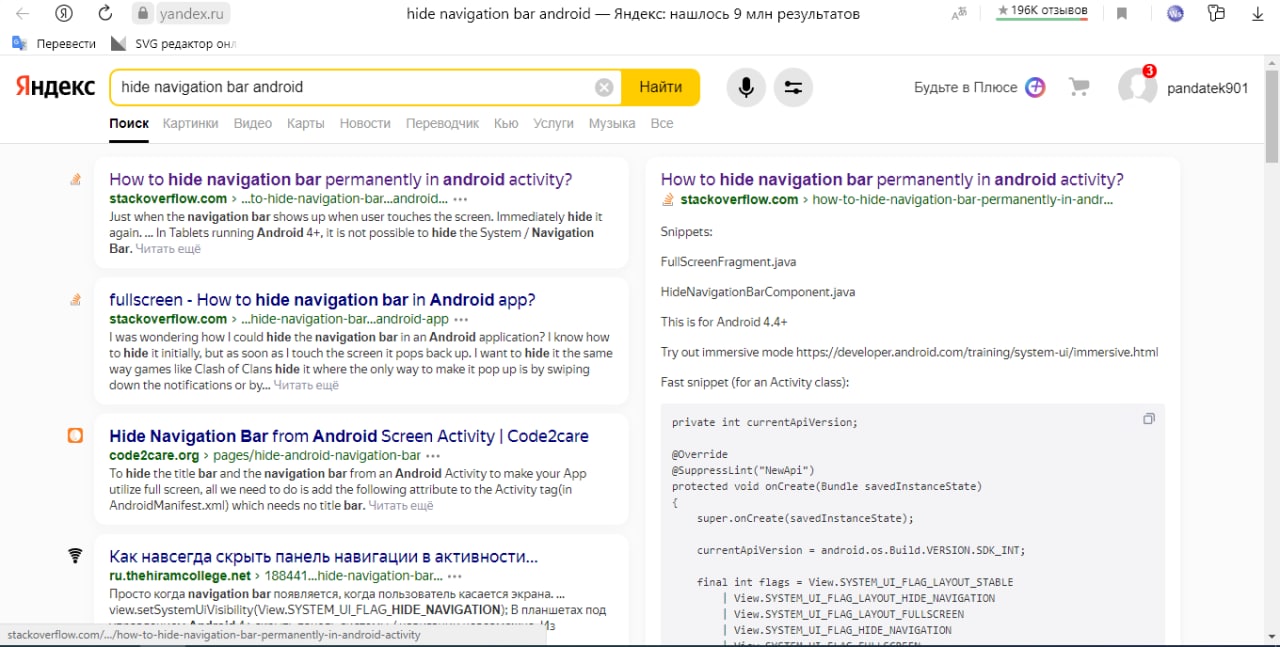Click FullScreenFragment.java snippet text
Viewport: 1280px width, 647px height.
click(x=728, y=262)
